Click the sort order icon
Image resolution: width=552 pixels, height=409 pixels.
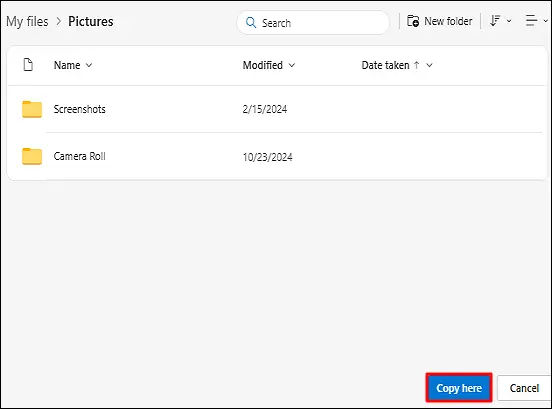495,21
